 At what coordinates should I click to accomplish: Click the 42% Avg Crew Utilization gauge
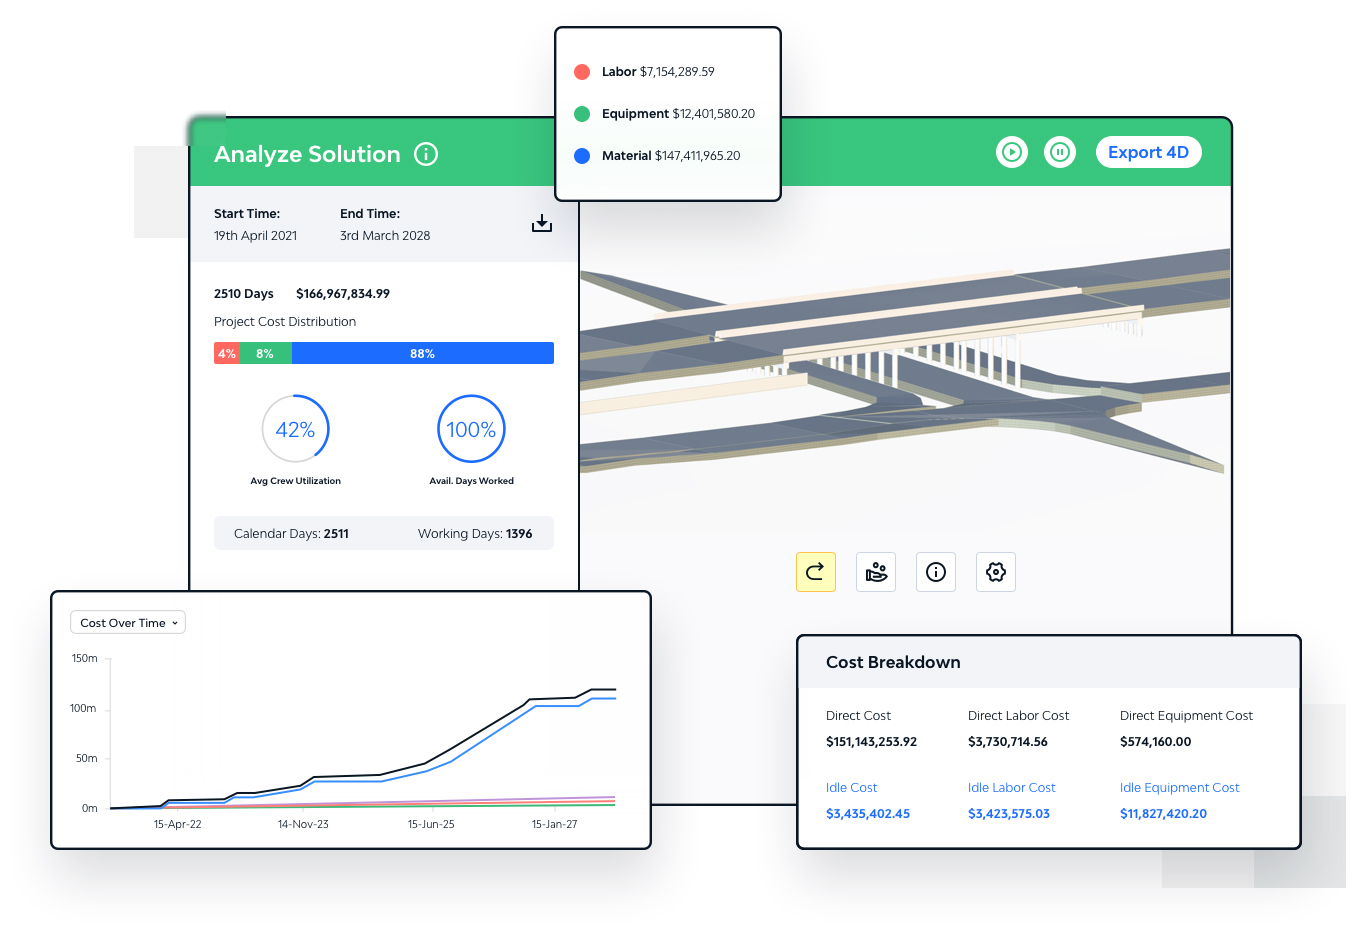(x=295, y=429)
